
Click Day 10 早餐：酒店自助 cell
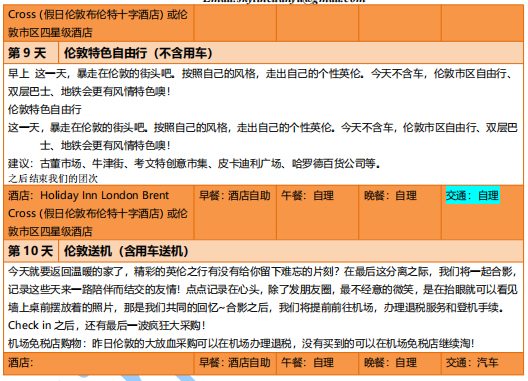235,362
